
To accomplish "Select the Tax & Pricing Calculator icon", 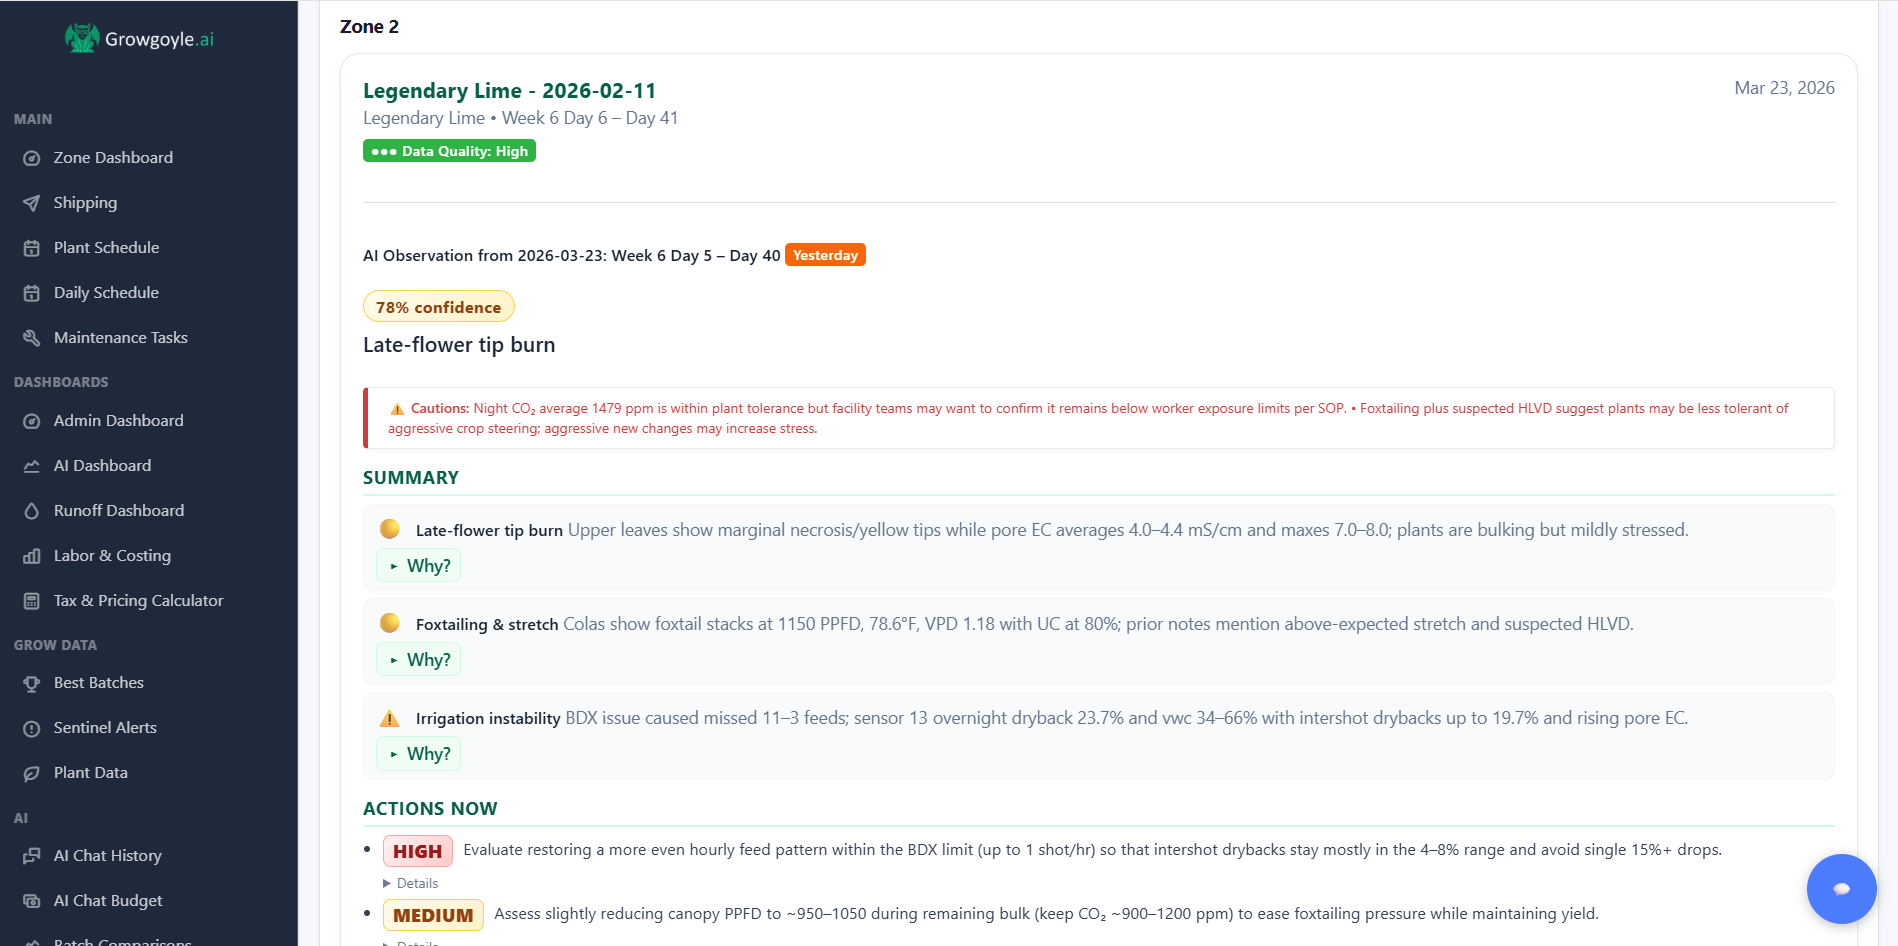I will click(x=33, y=600).
